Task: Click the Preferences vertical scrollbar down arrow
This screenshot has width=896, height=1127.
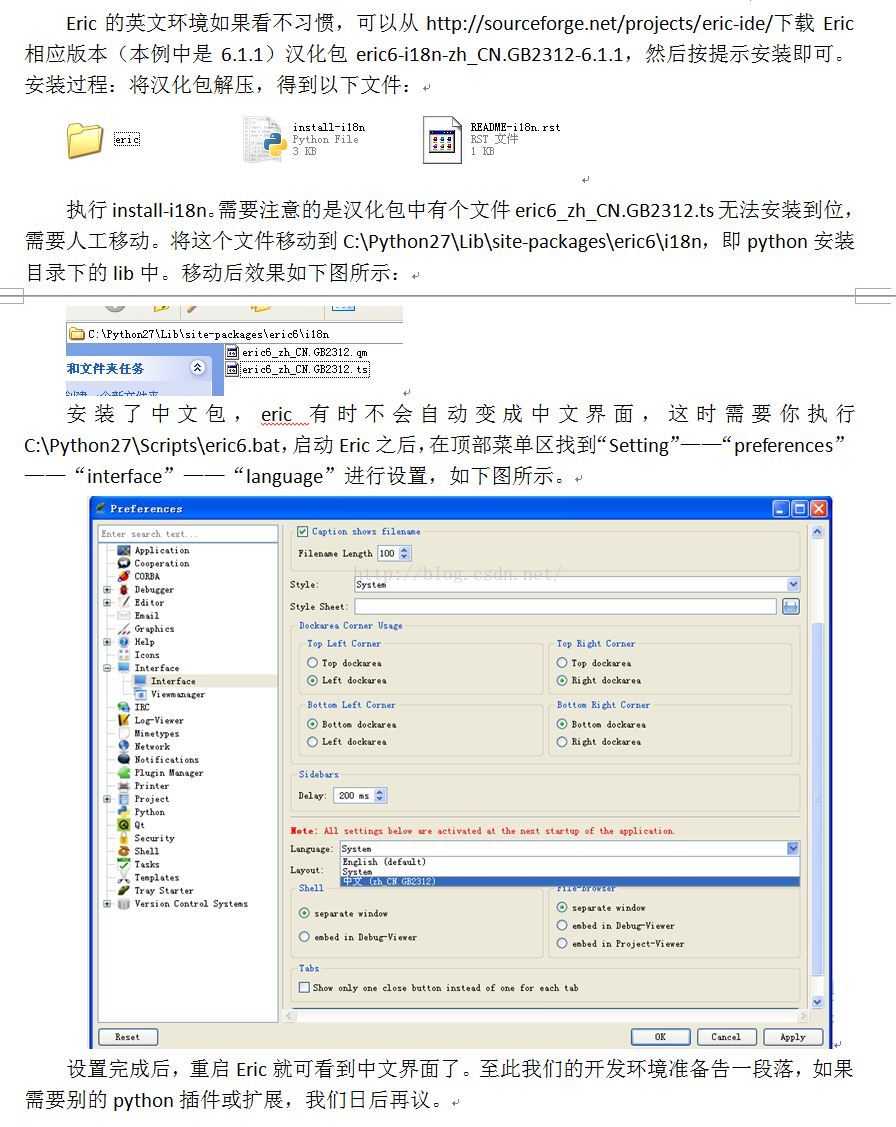Action: 817,1001
